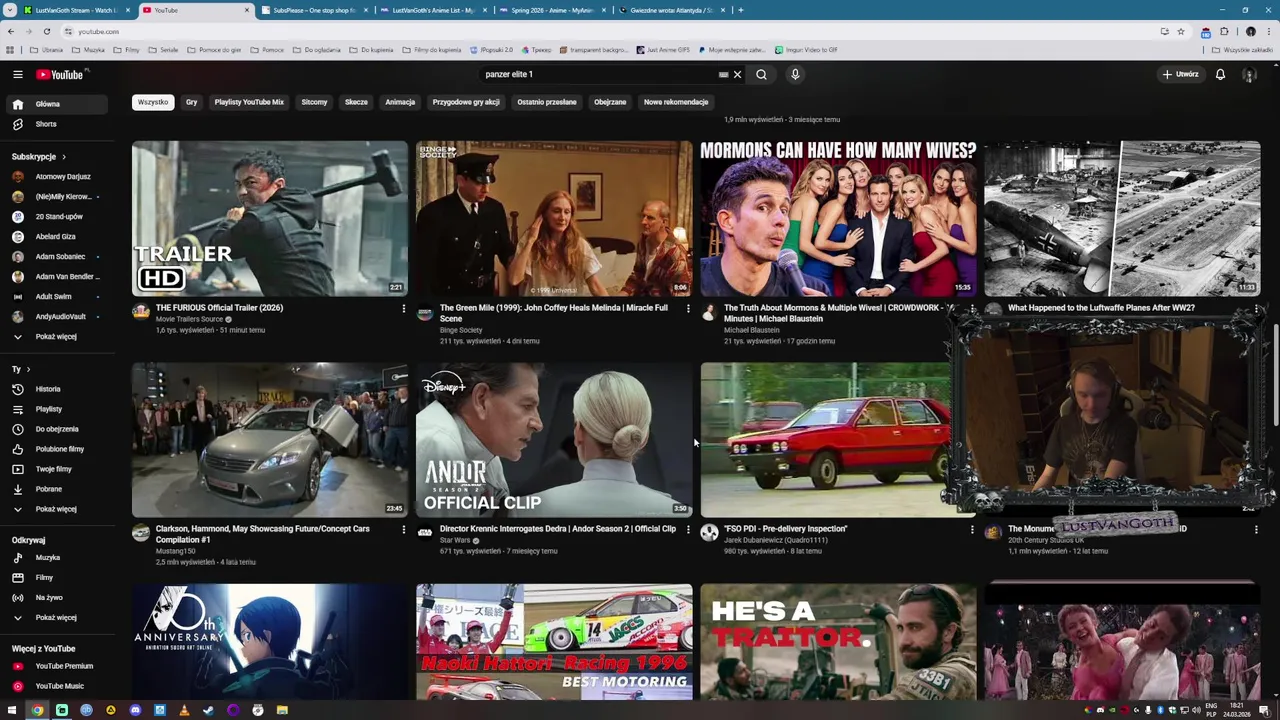
Task: Open Shorts in the sidebar
Action: 58,124
